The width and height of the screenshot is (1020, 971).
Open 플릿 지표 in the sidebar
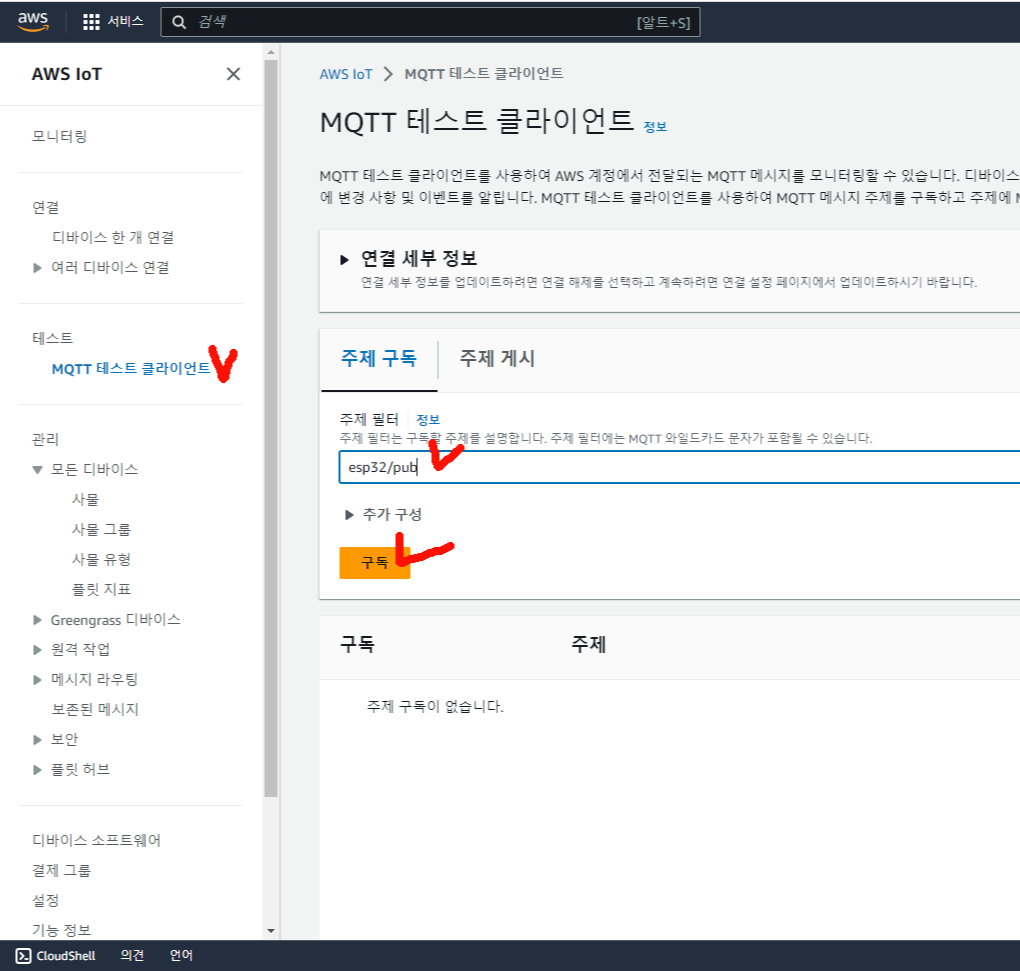tap(101, 589)
